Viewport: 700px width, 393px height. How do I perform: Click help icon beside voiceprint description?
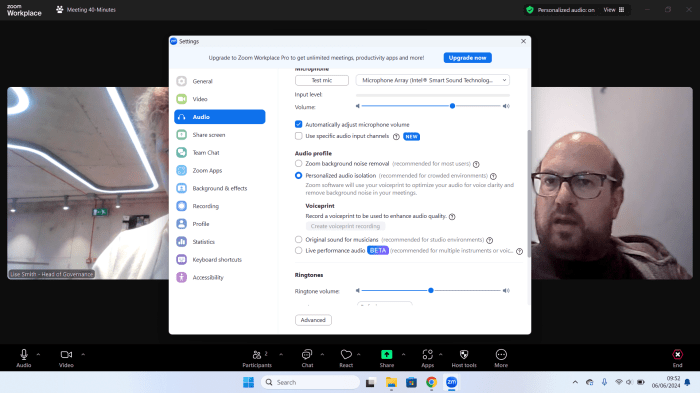pos(452,217)
